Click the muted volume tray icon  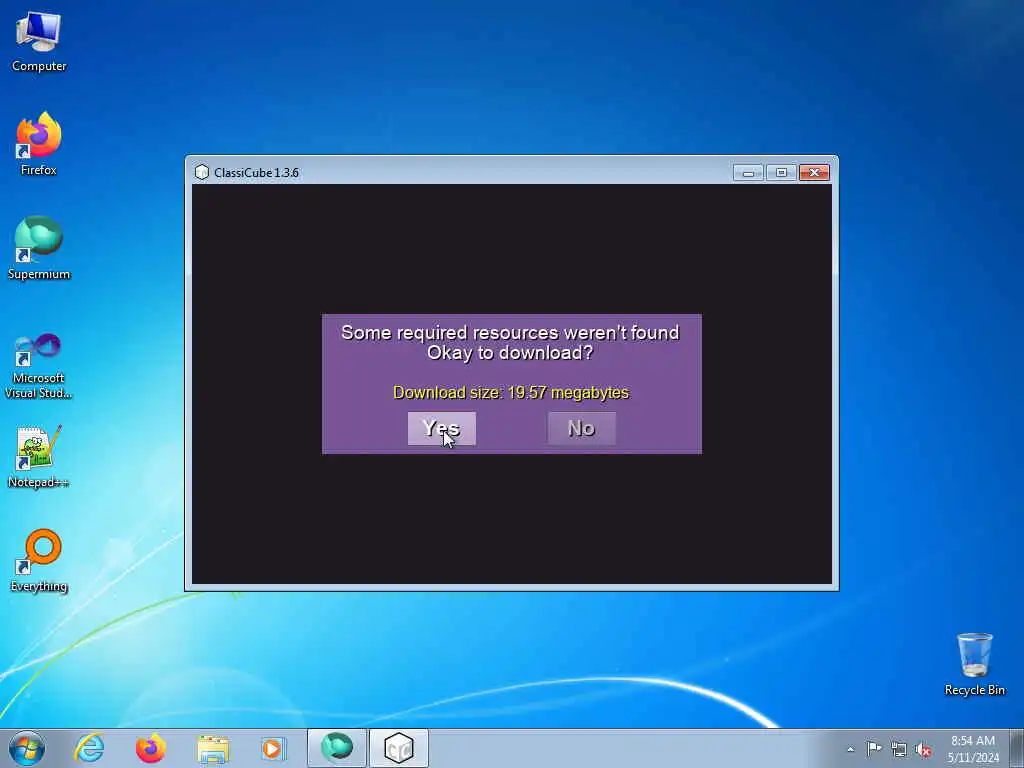[x=923, y=749]
